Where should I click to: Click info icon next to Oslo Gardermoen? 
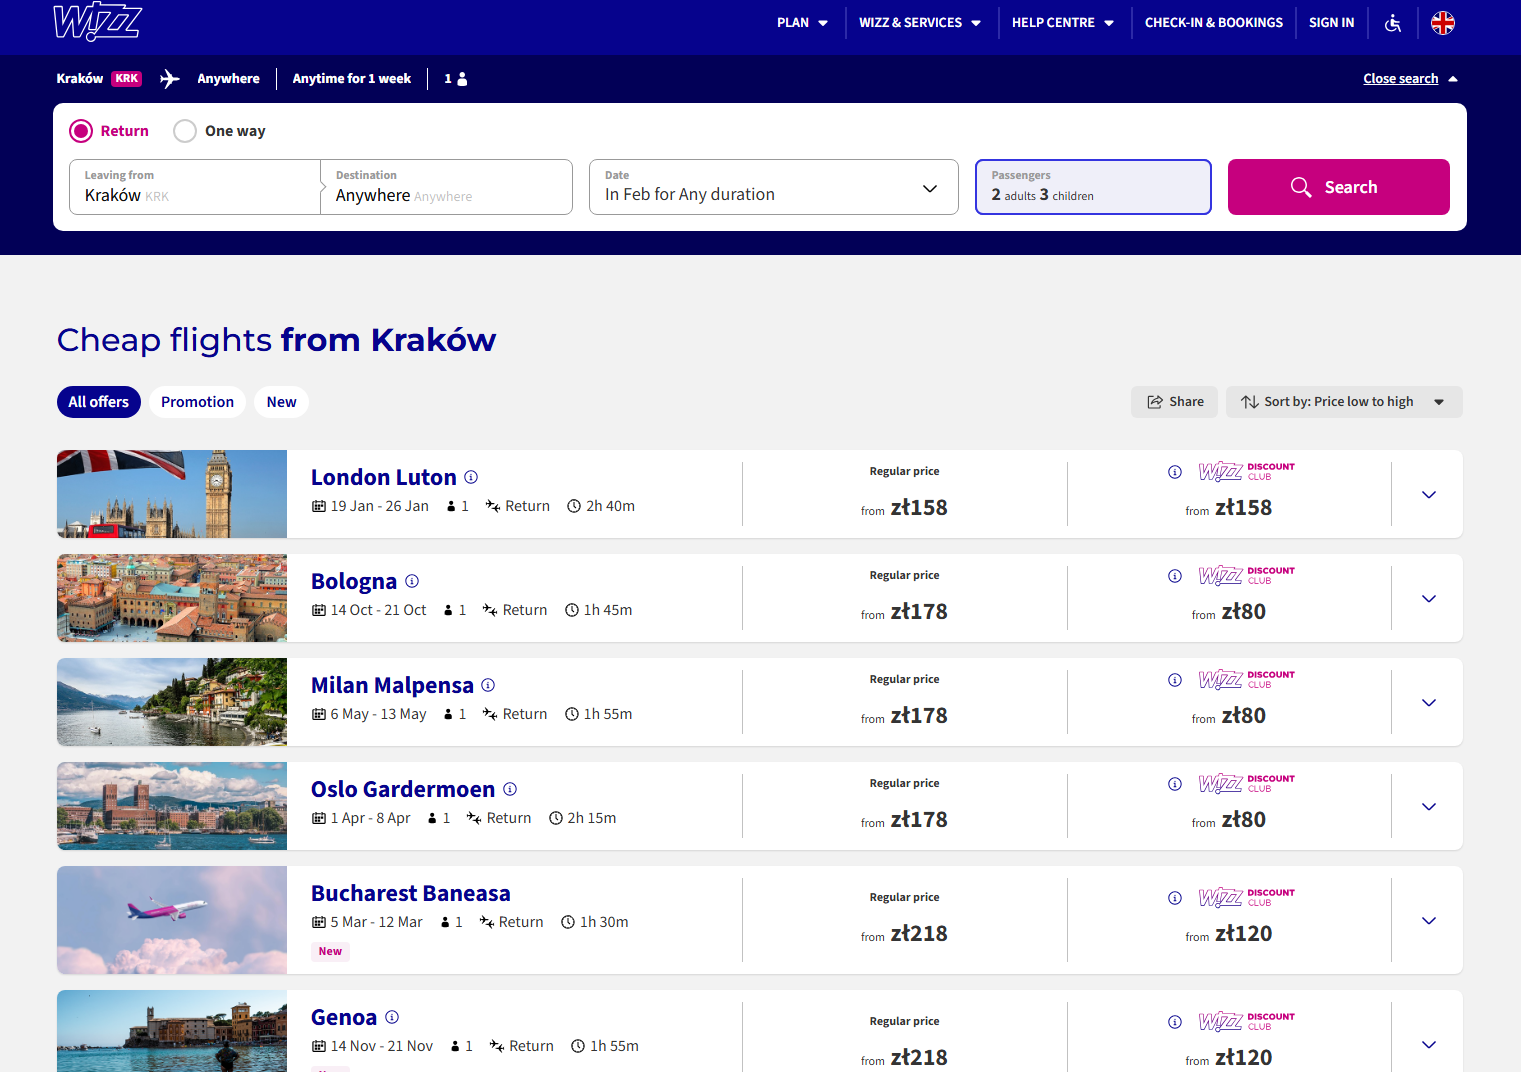click(x=510, y=789)
